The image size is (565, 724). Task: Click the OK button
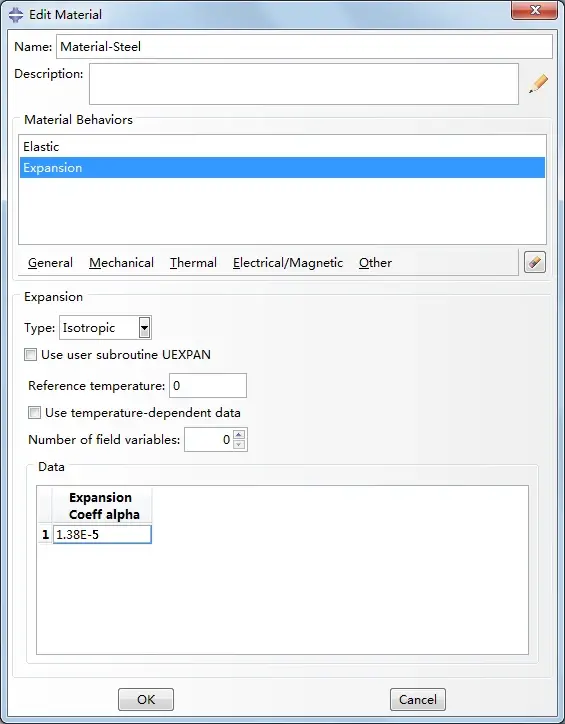coord(146,700)
